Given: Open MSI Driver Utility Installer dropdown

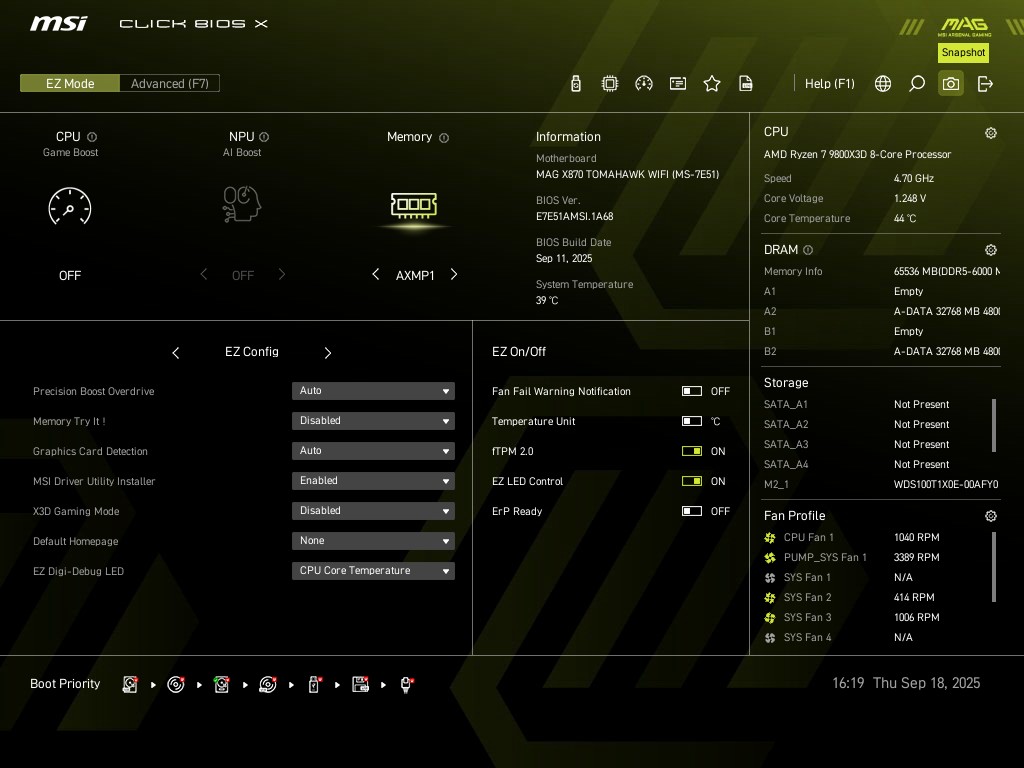Looking at the screenshot, I should coord(373,481).
